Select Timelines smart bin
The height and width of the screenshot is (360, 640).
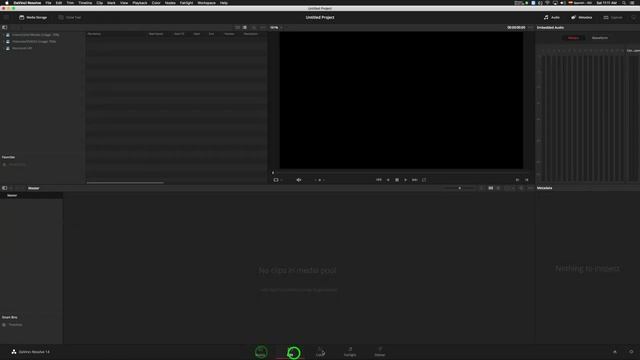16,325
